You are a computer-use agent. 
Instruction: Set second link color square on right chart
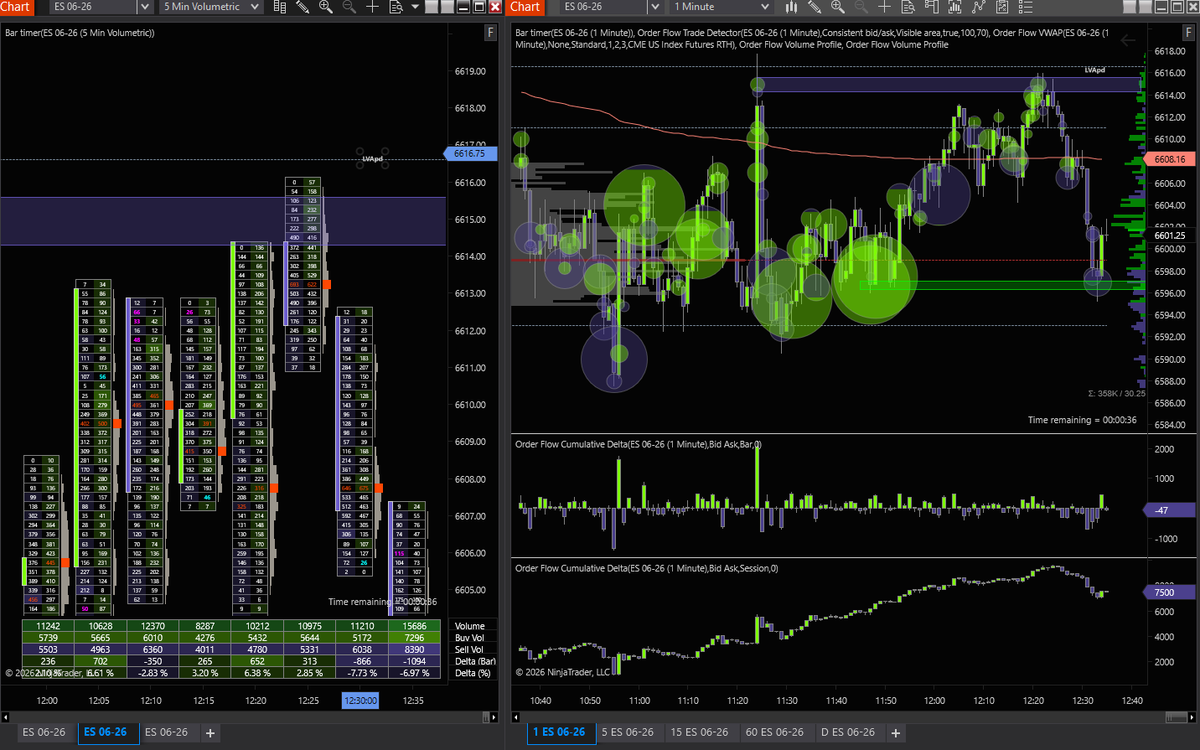coord(1146,6)
